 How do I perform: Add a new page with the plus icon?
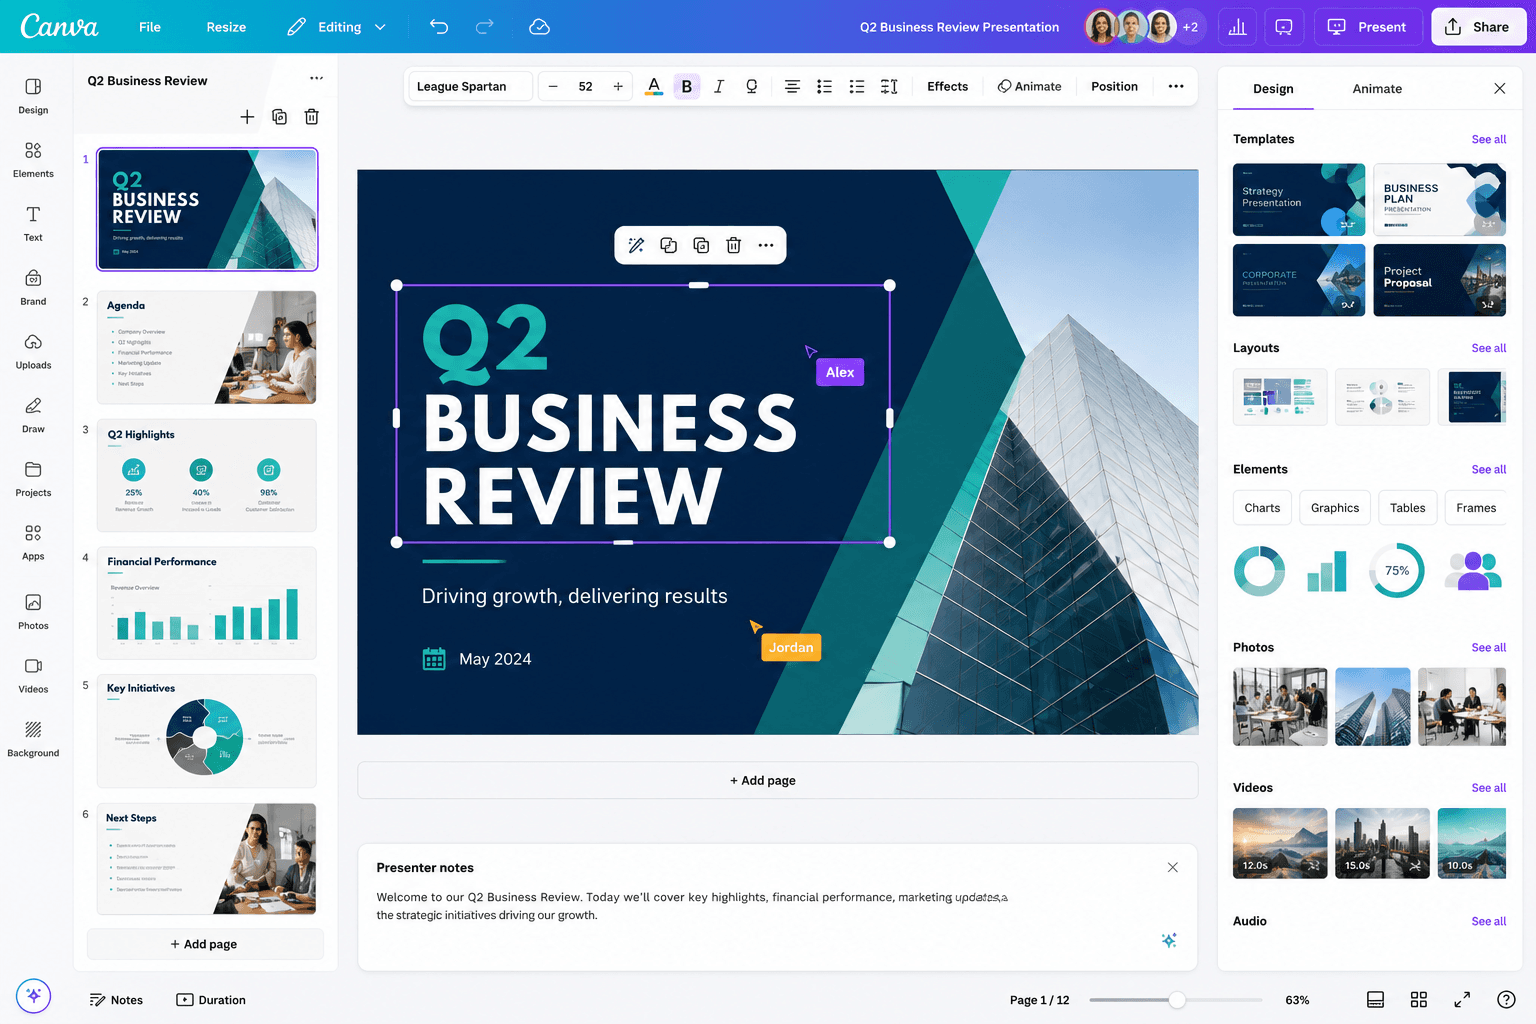point(247,117)
